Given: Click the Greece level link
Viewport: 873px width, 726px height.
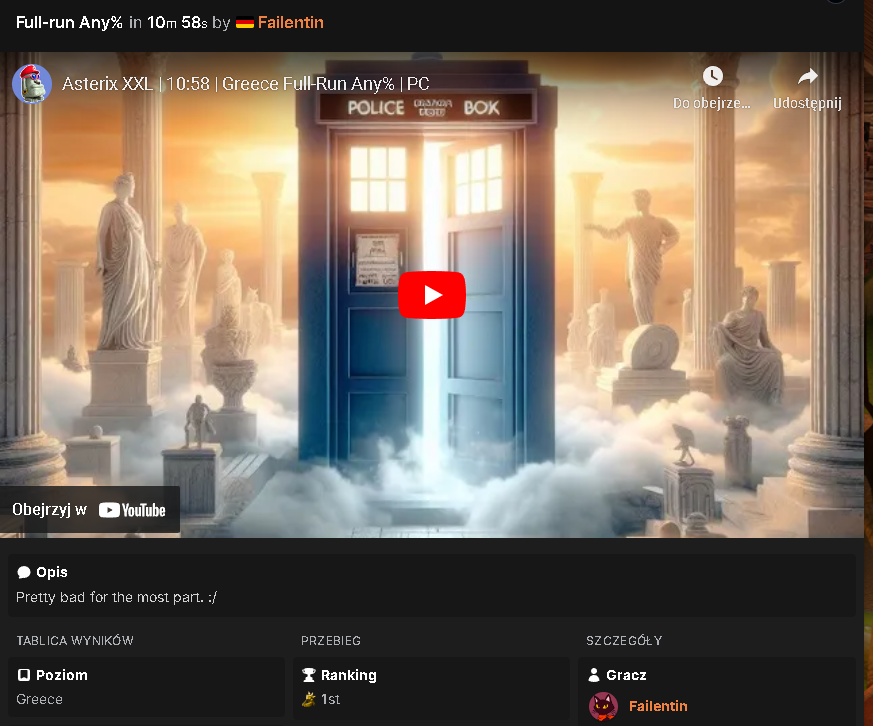Looking at the screenshot, I should 40,699.
